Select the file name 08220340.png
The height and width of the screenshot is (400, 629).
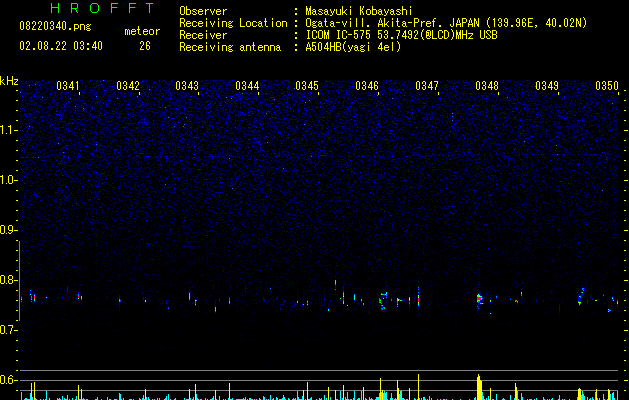click(55, 27)
